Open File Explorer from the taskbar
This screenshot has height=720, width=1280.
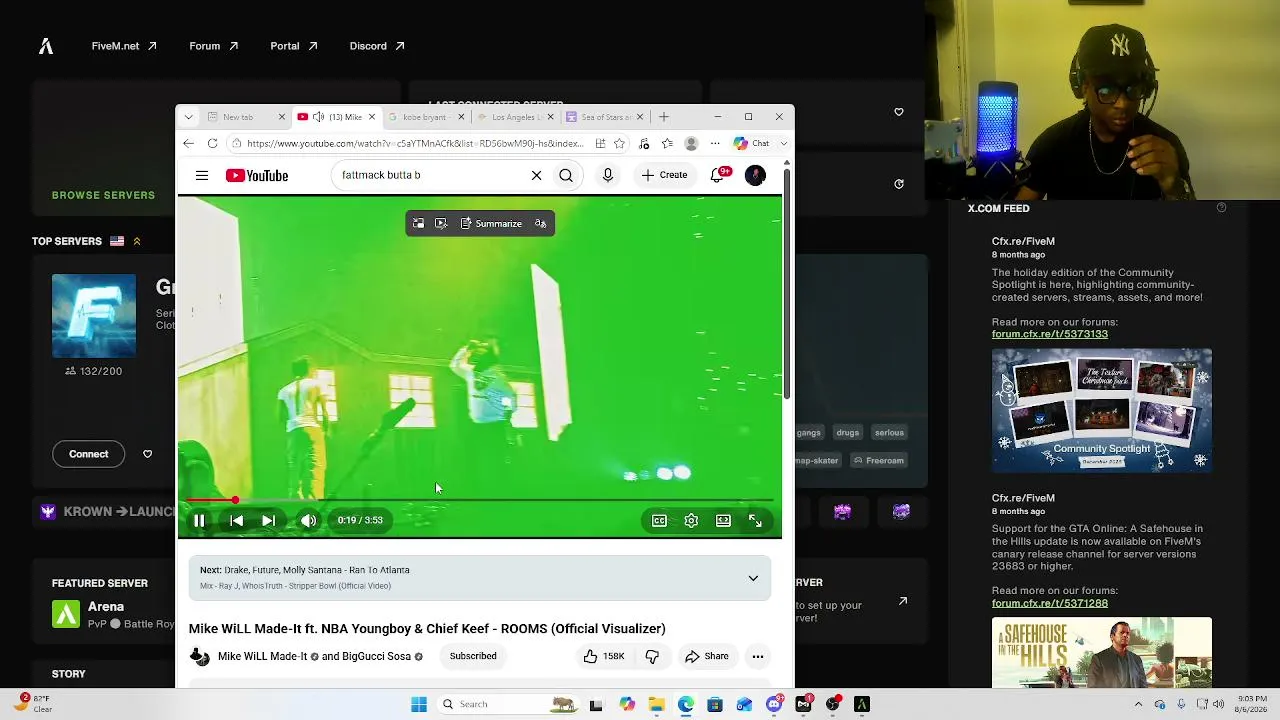(656, 704)
